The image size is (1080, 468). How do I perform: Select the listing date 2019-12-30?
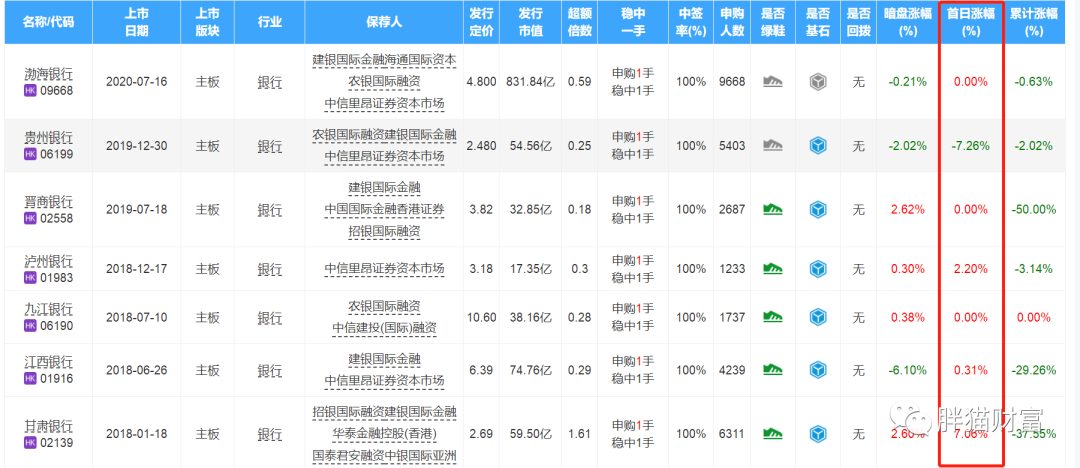(x=136, y=146)
